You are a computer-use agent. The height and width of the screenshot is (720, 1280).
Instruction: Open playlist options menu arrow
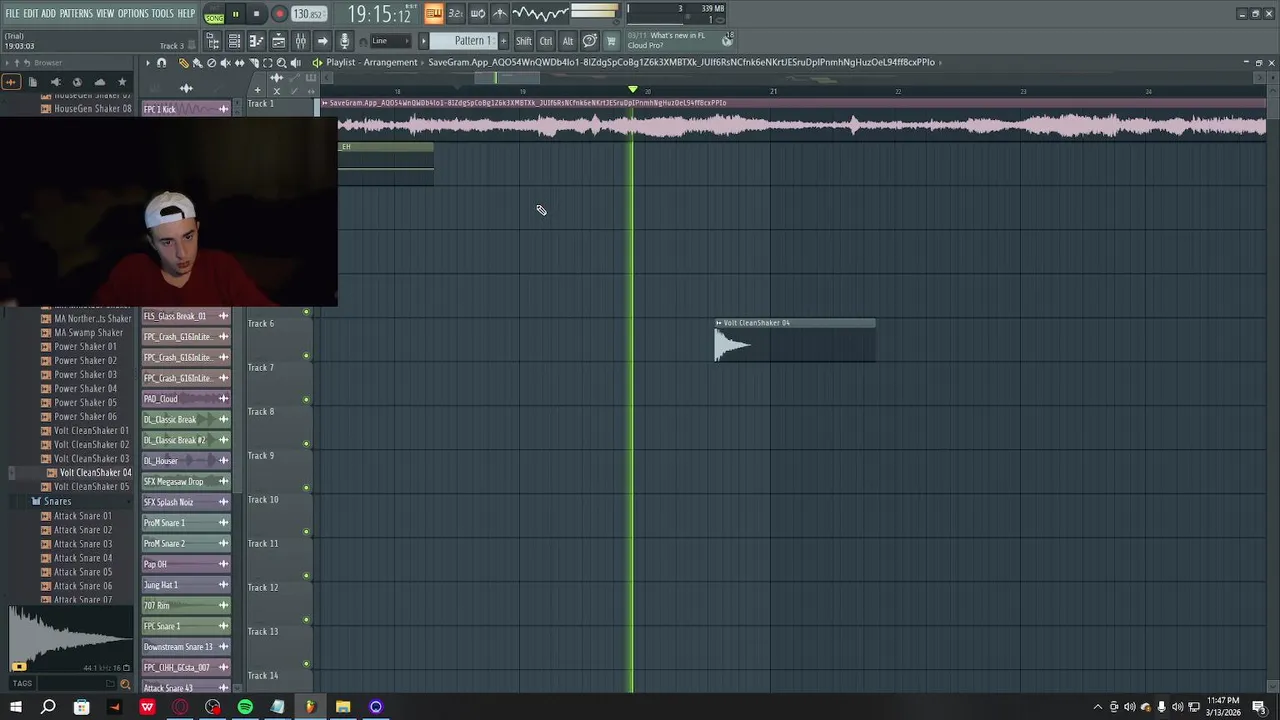pyautogui.click(x=147, y=62)
